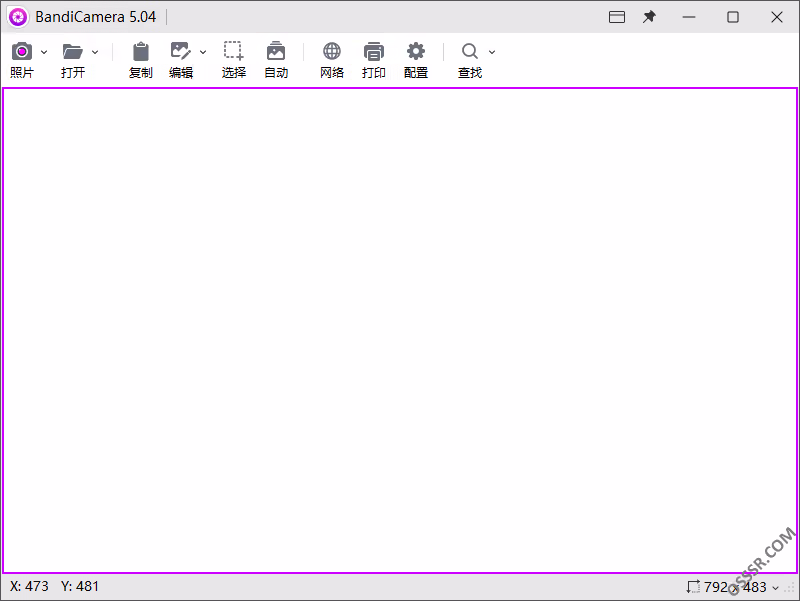Viewport: 800px width, 601px height.
Task: Pin the window always on top
Action: tap(649, 17)
